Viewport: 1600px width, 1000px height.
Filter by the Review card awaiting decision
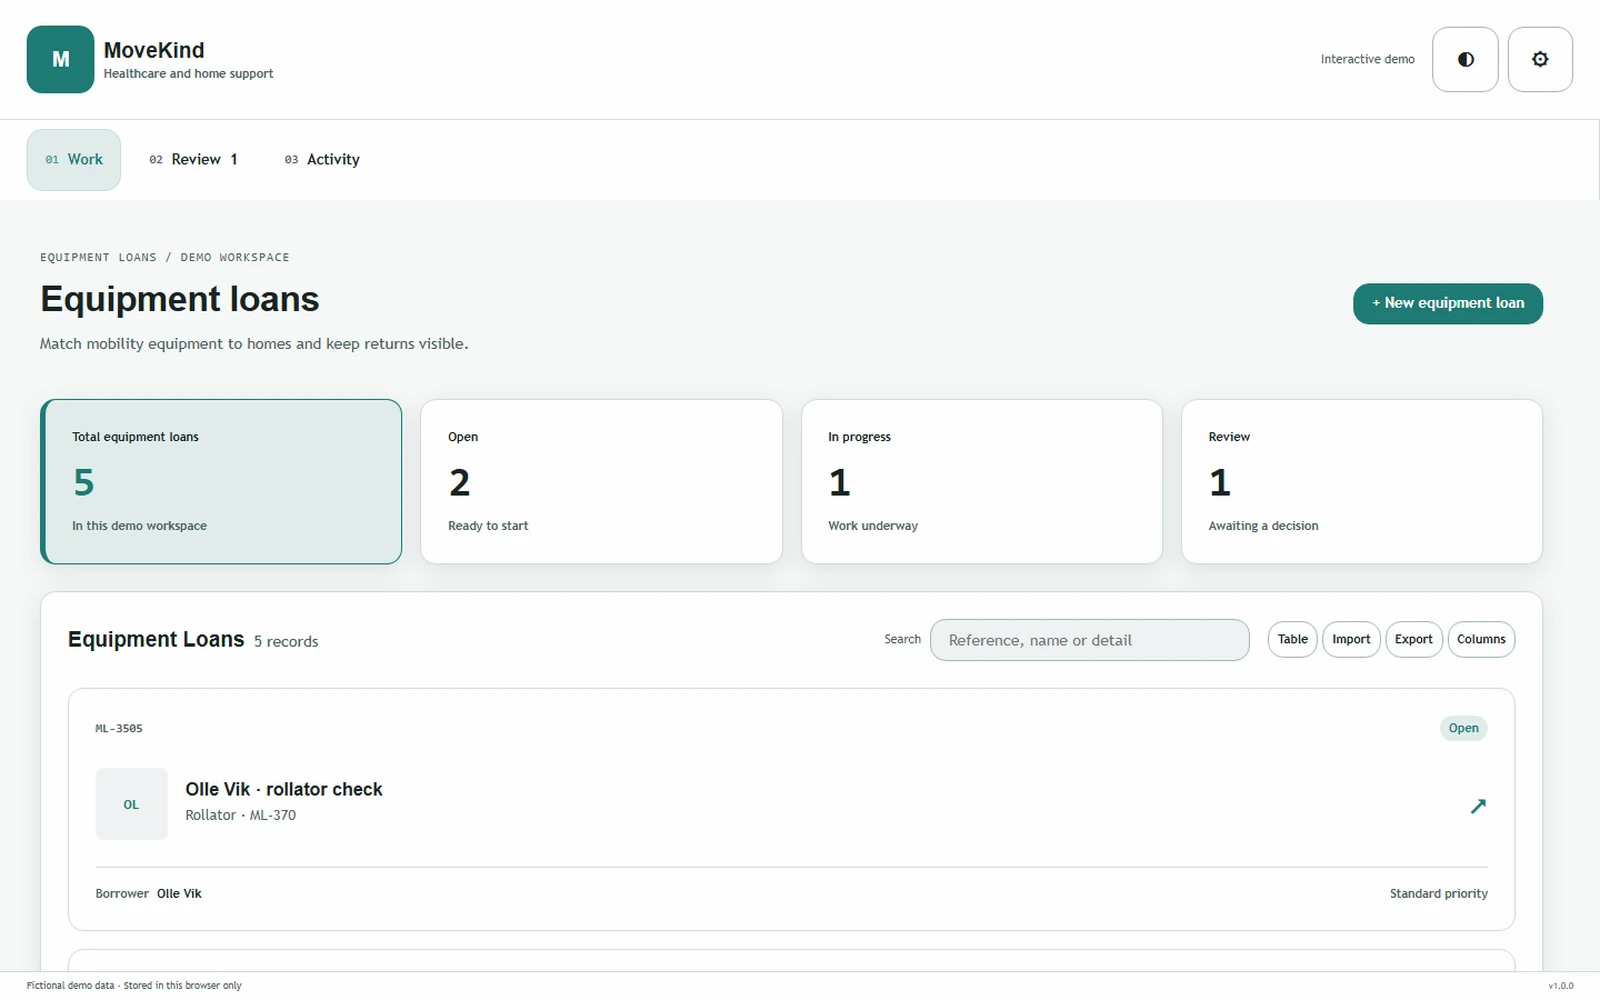[x=1362, y=481]
